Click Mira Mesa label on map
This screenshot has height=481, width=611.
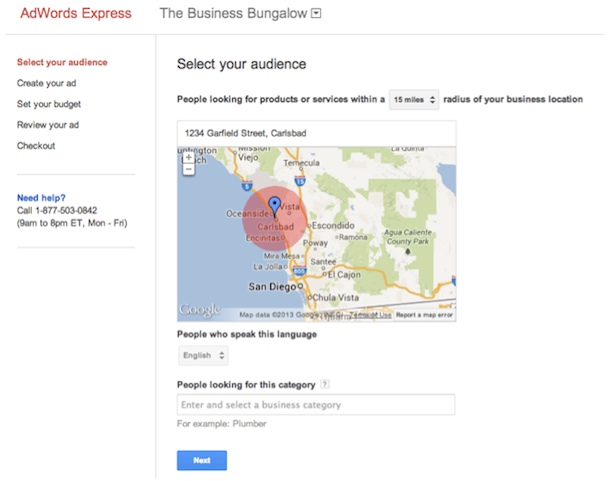pyautogui.click(x=281, y=256)
